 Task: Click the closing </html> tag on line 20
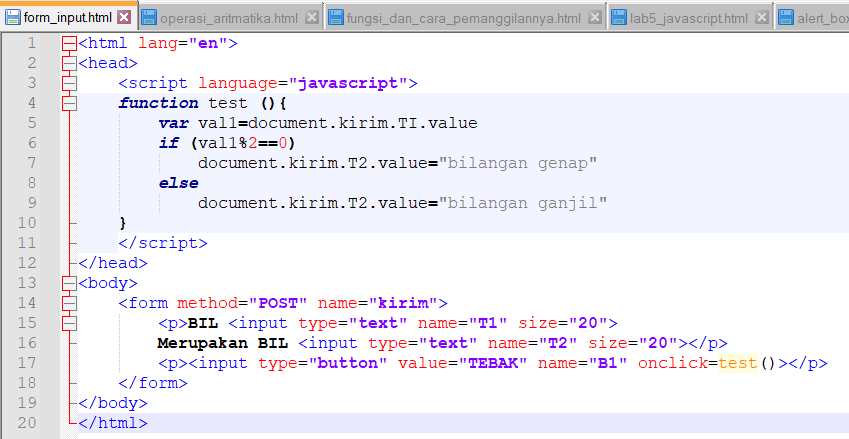click(113, 423)
